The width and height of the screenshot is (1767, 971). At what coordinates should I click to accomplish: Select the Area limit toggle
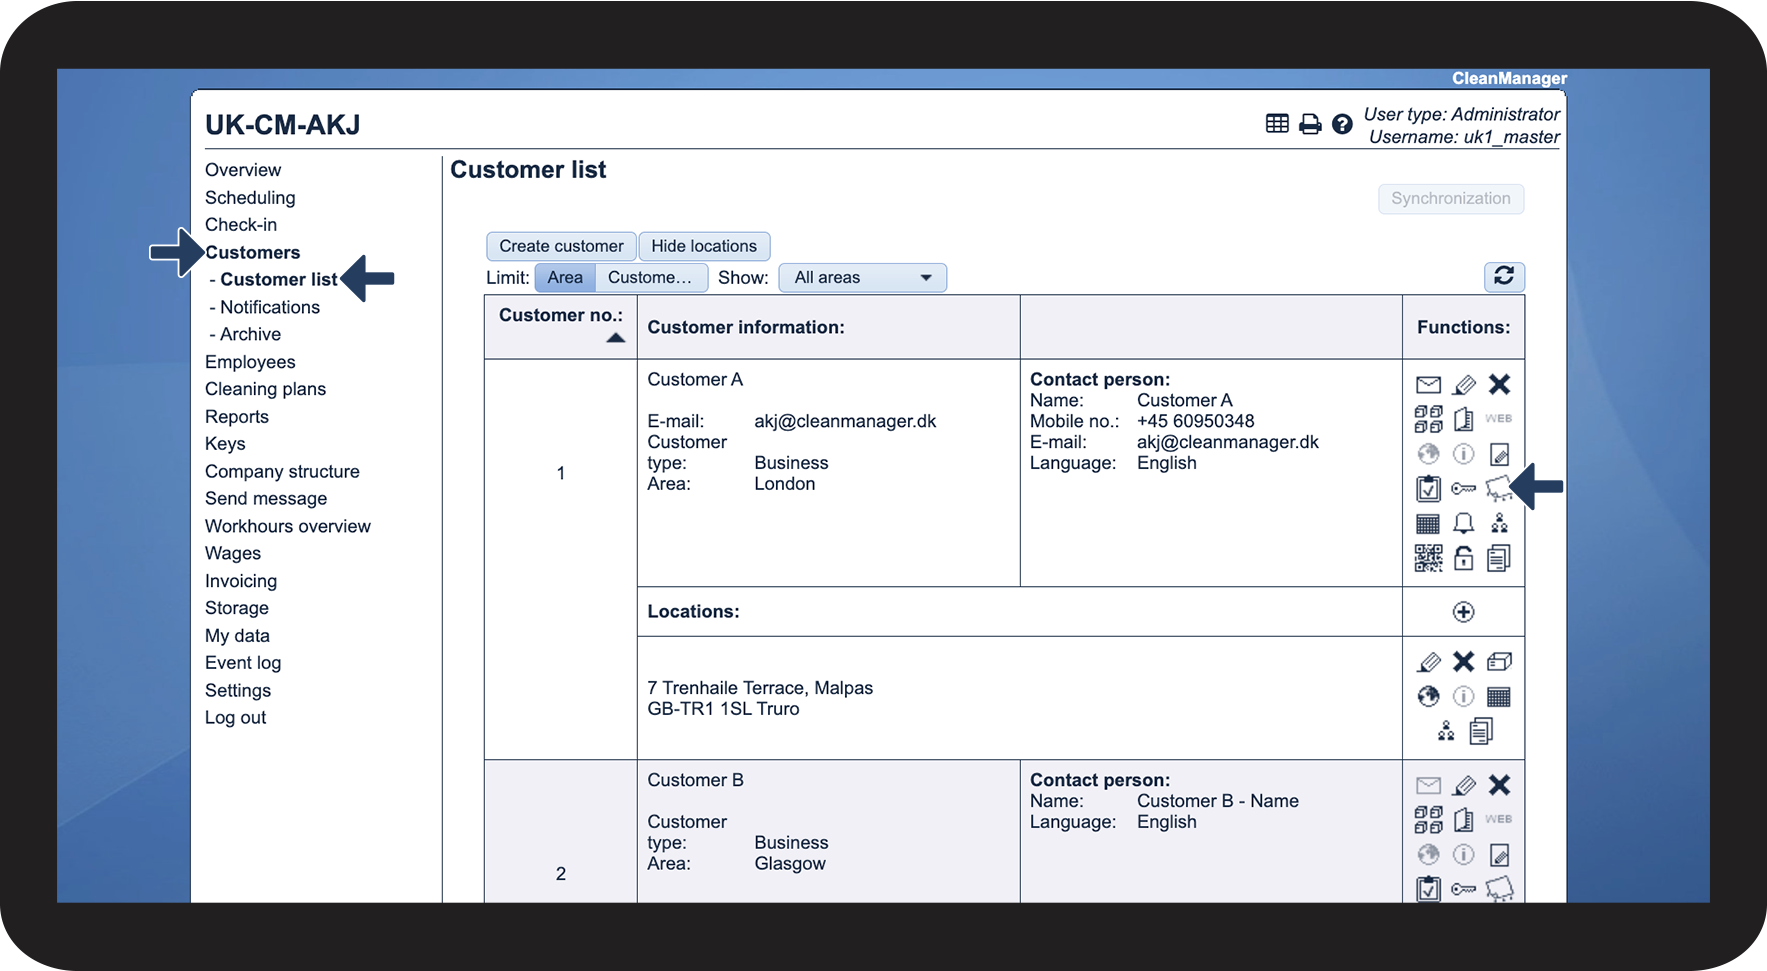click(565, 278)
